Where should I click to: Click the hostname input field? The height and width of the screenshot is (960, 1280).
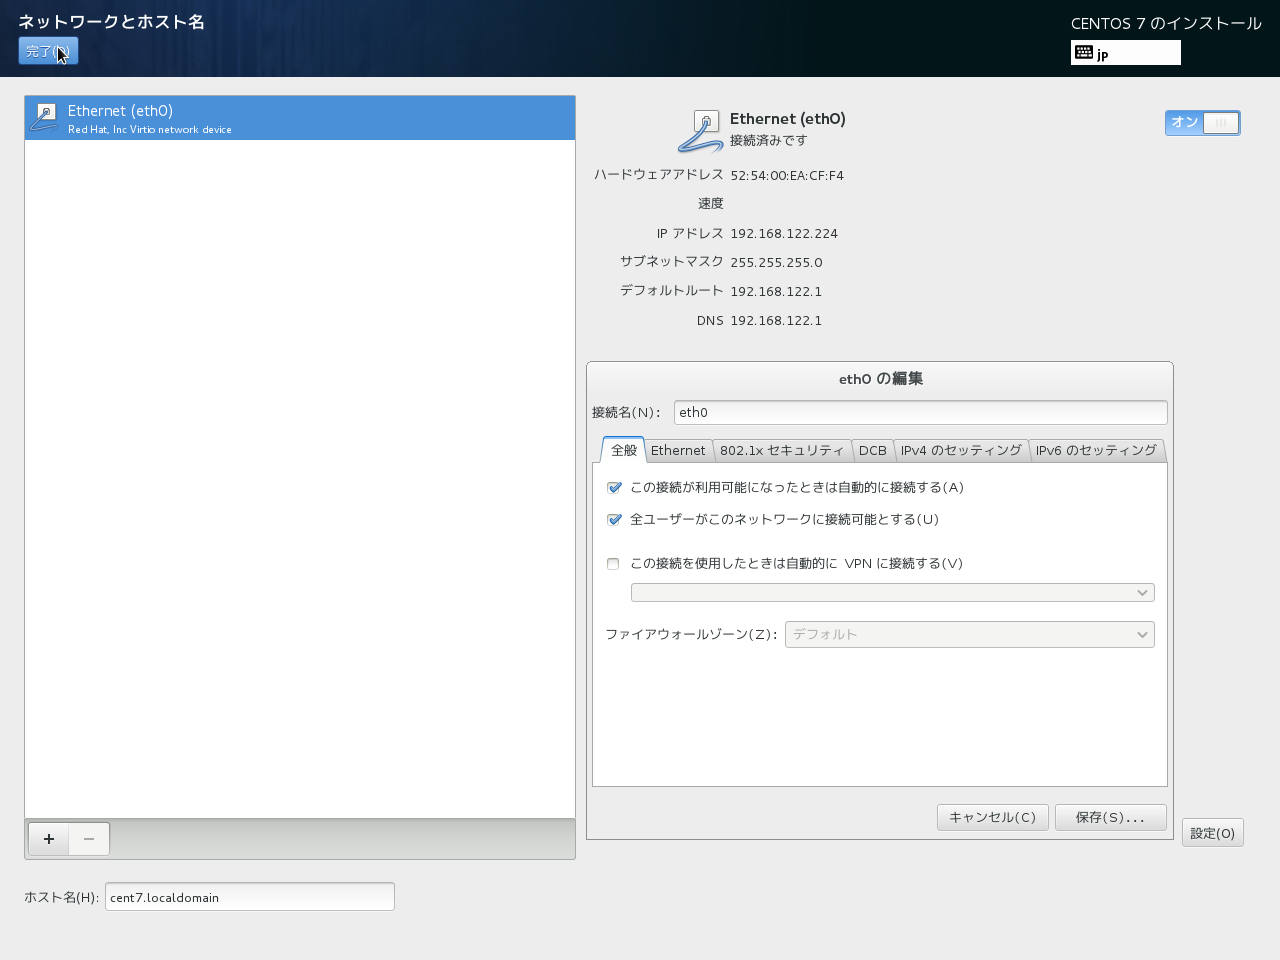(x=249, y=897)
